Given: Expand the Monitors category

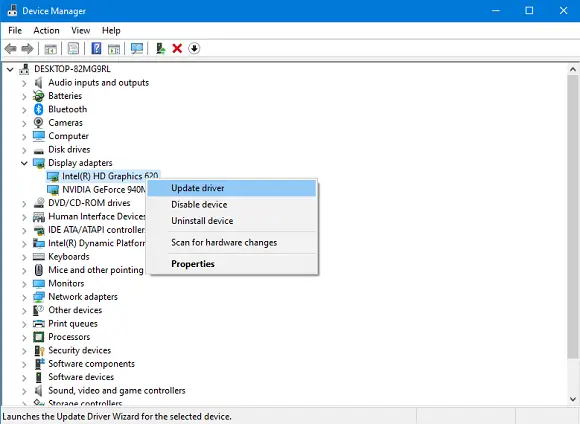Looking at the screenshot, I should click(24, 284).
